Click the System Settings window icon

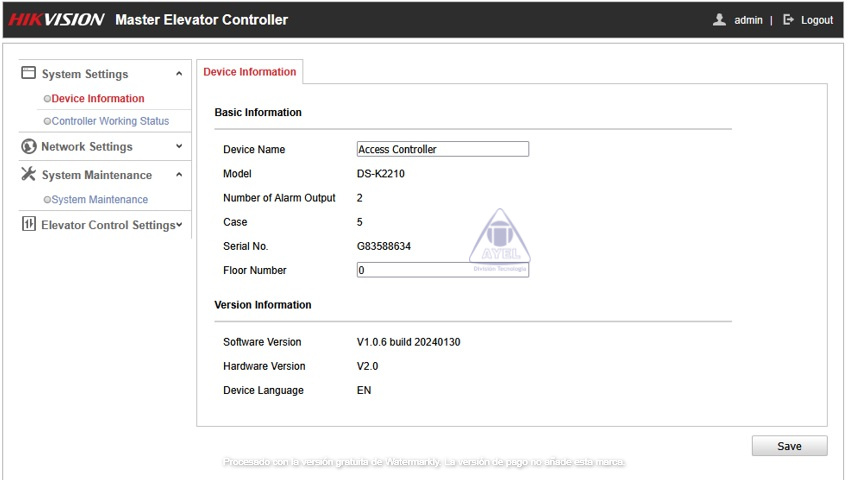[28, 74]
